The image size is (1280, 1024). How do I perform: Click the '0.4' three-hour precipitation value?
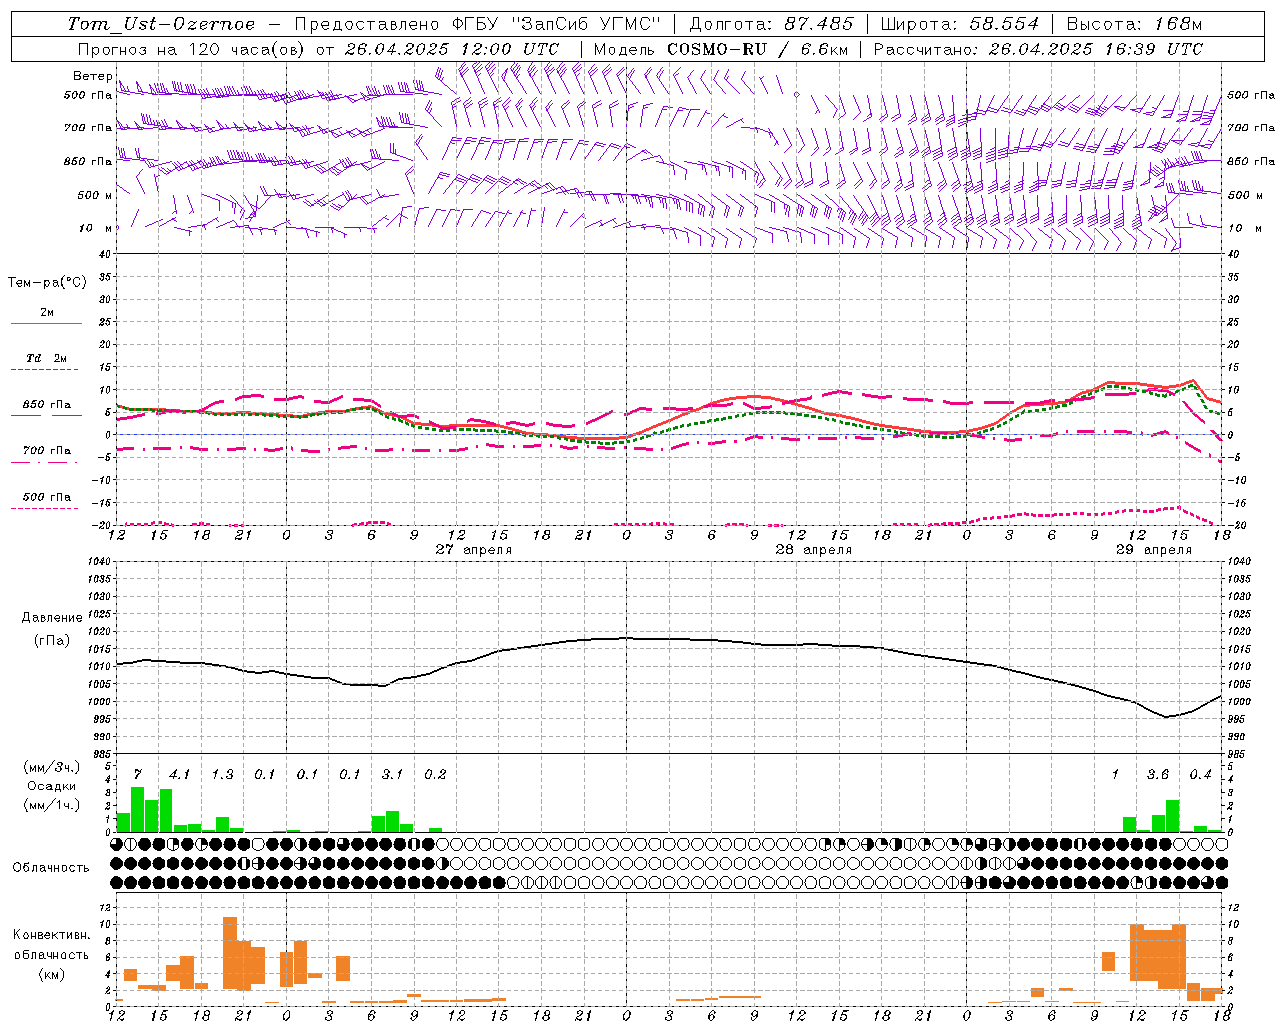click(1200, 775)
